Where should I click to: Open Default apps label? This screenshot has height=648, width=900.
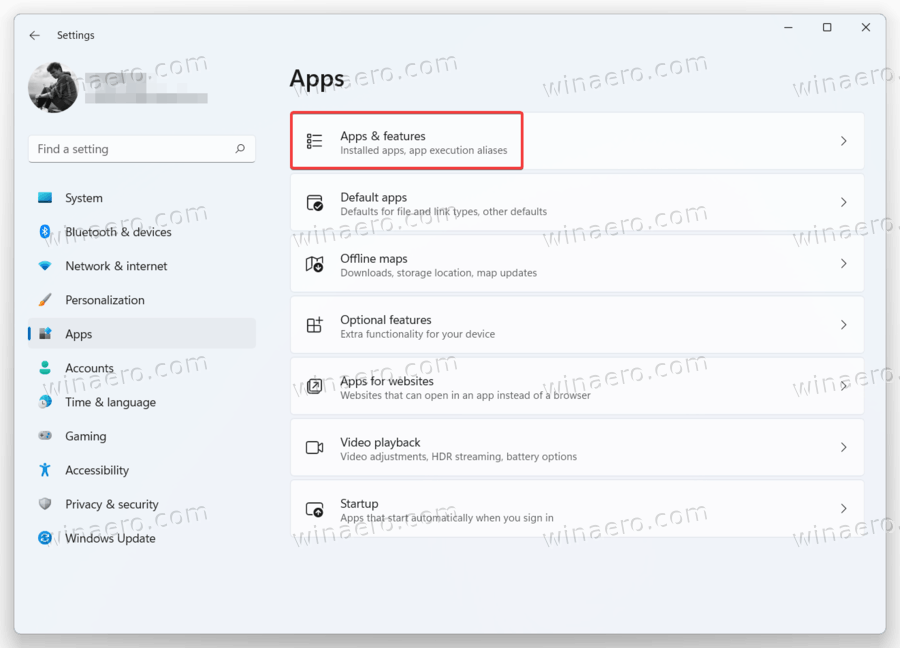(x=374, y=197)
